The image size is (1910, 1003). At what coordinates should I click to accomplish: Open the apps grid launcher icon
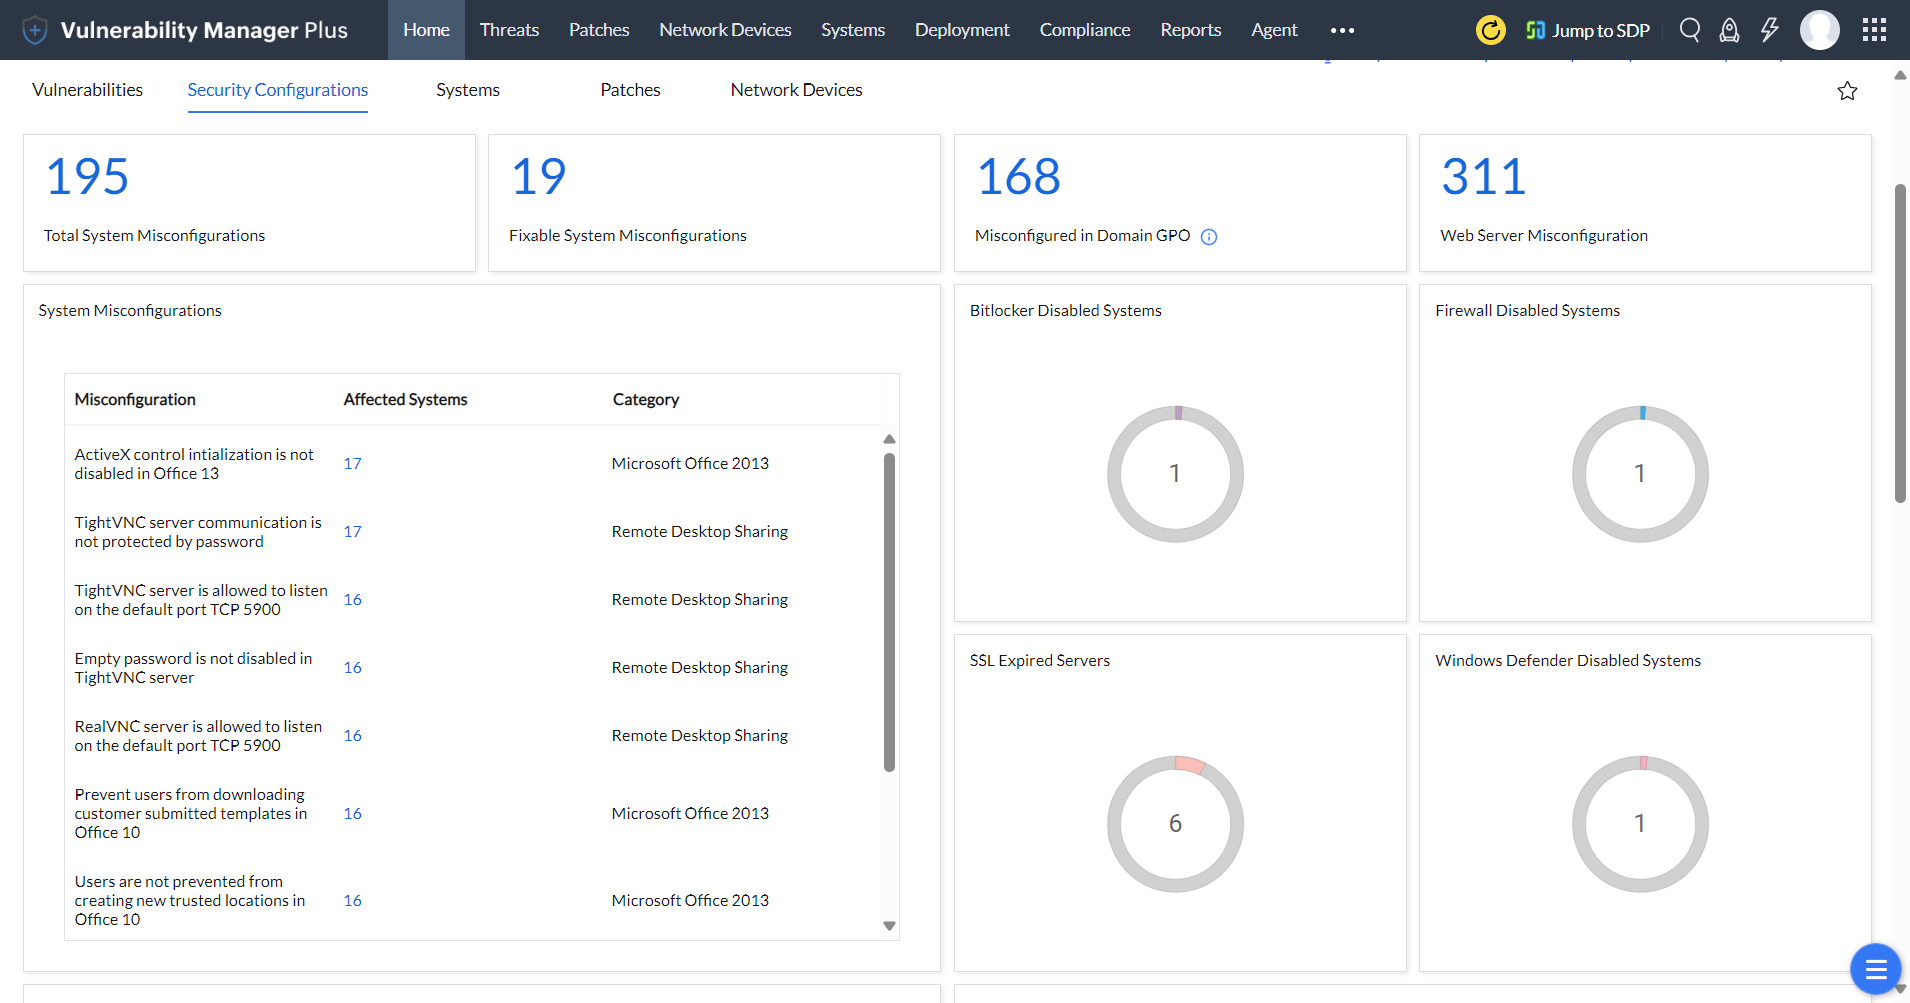click(x=1874, y=30)
